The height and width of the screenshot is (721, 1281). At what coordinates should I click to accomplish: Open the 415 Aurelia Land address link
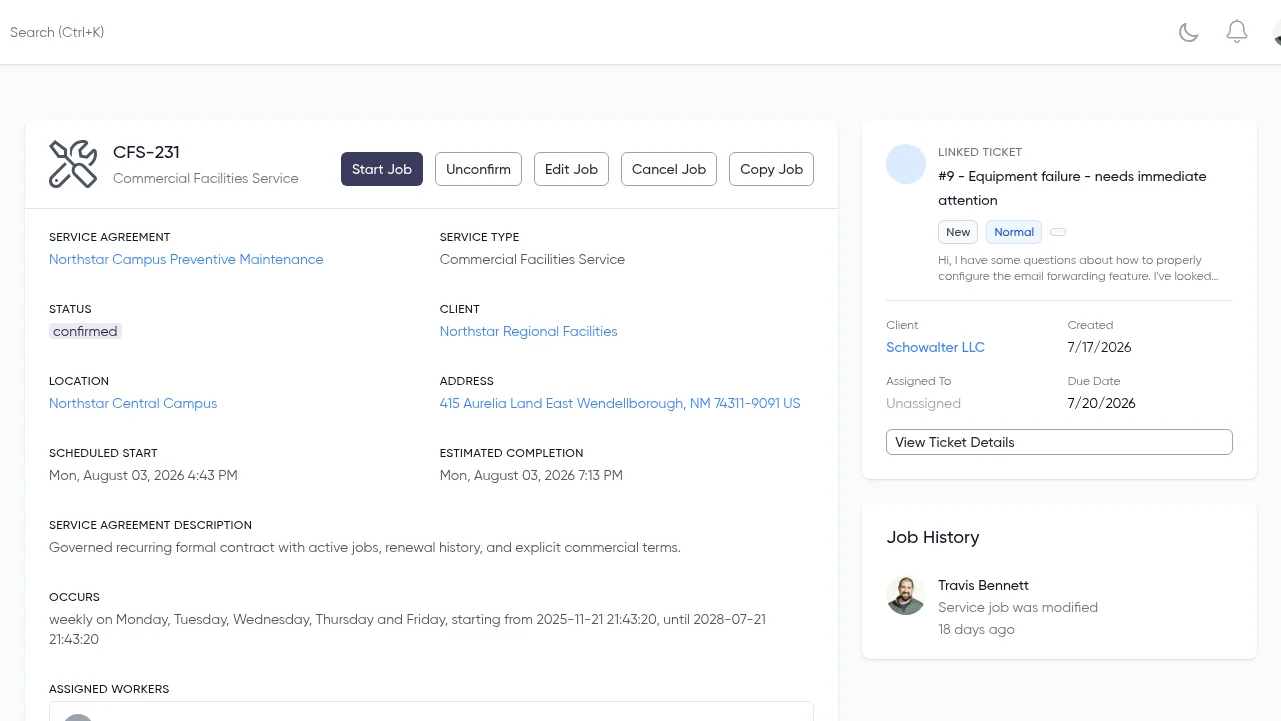tap(620, 403)
